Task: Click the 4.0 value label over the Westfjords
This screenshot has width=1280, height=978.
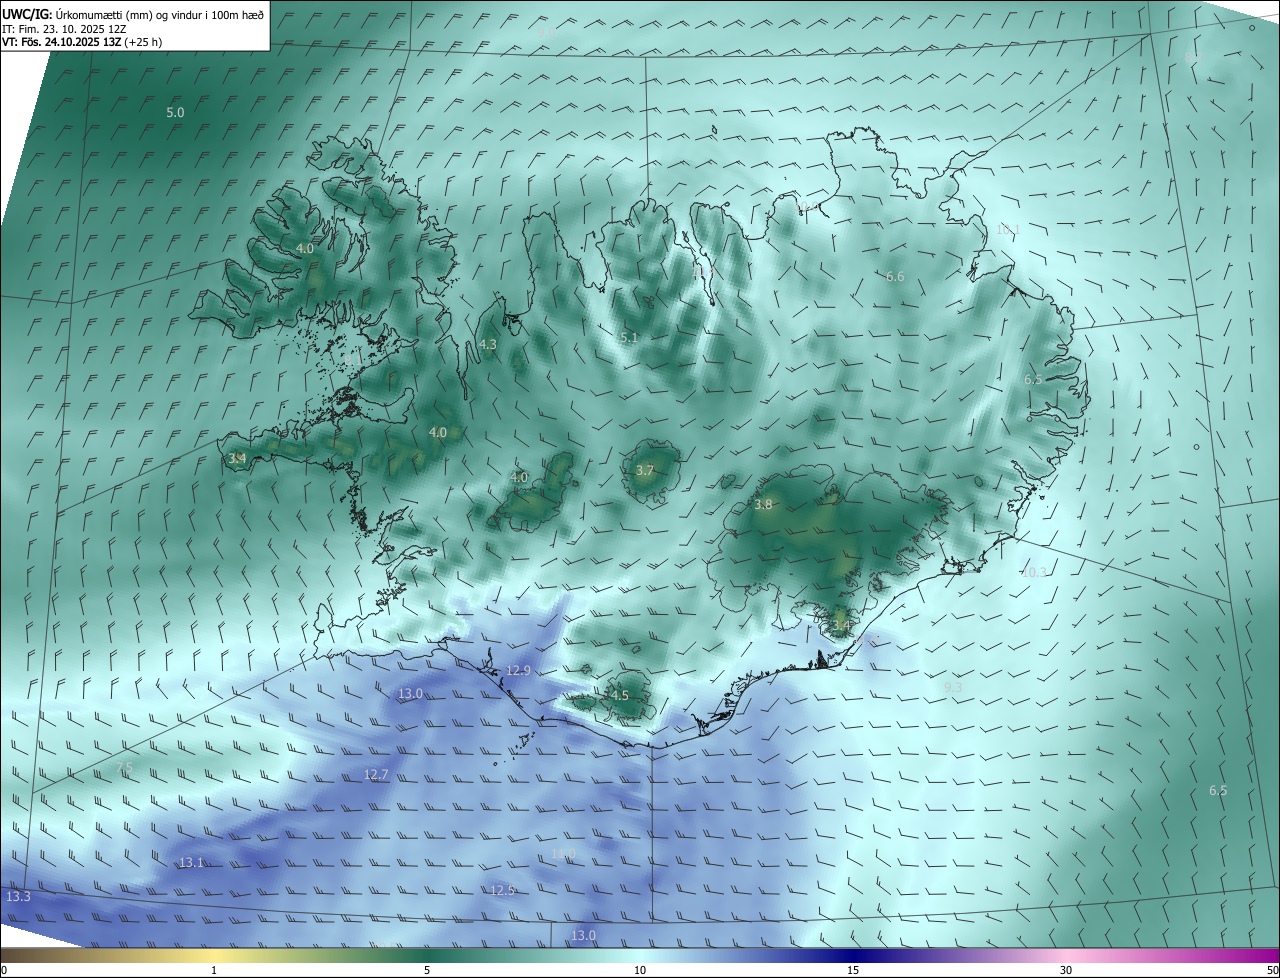Action: coord(305,248)
